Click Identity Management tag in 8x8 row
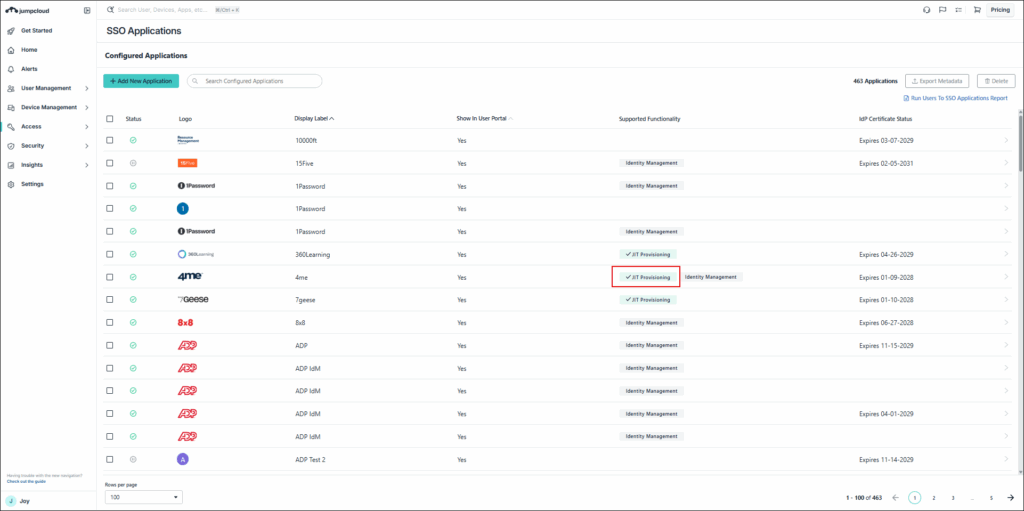 [x=651, y=323]
